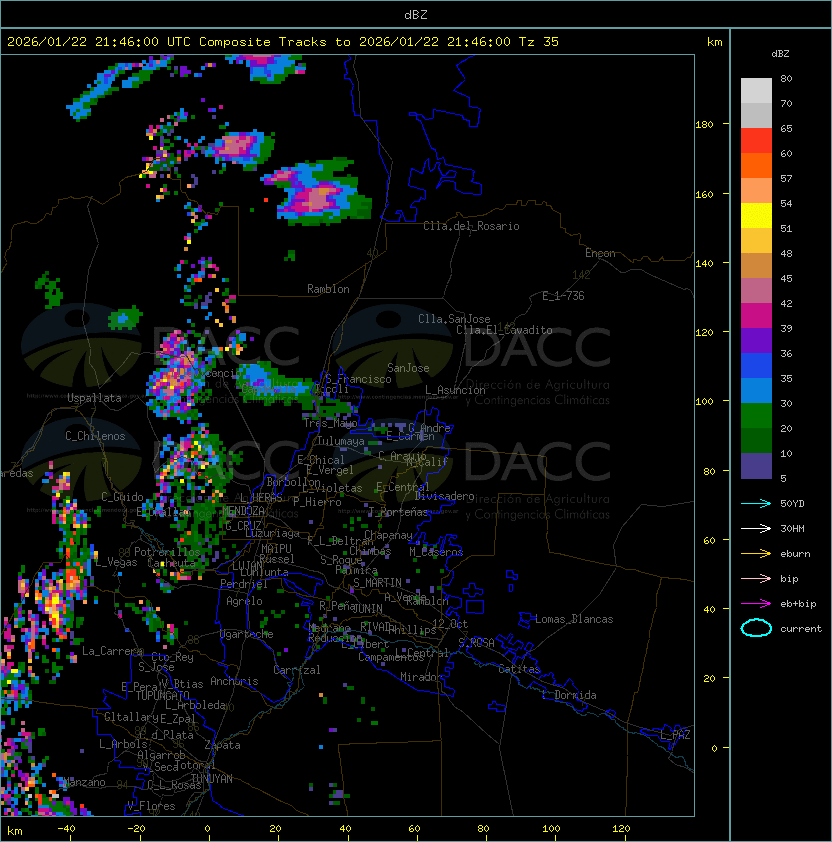Click the L_Asuncion place label
Image resolution: width=832 pixels, height=842 pixels.
[455, 390]
